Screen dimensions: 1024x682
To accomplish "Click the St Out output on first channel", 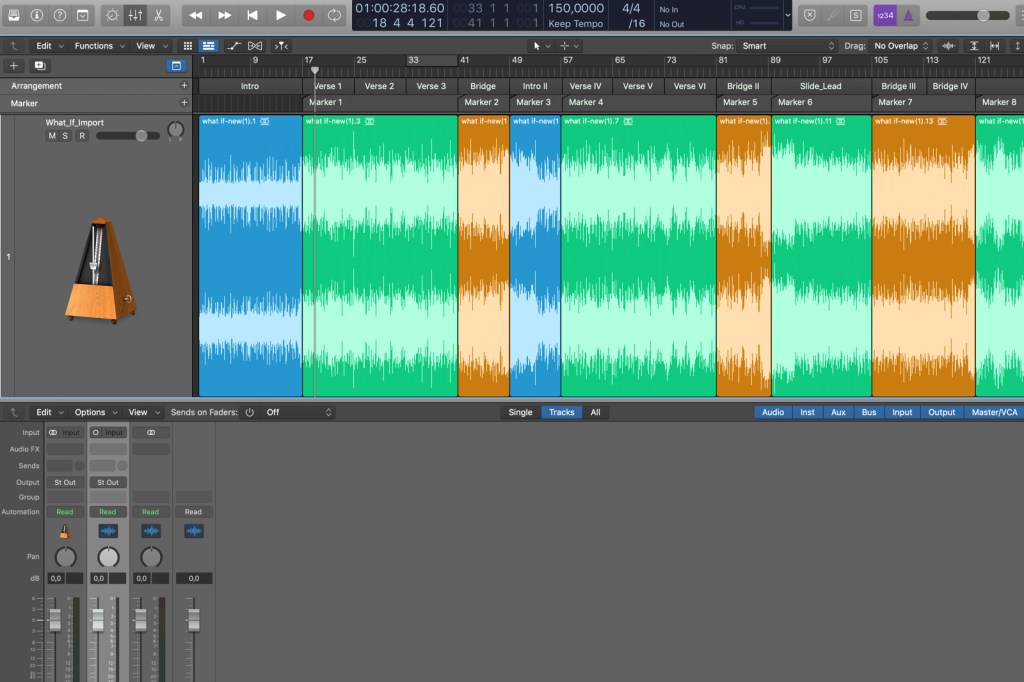I will [65, 482].
